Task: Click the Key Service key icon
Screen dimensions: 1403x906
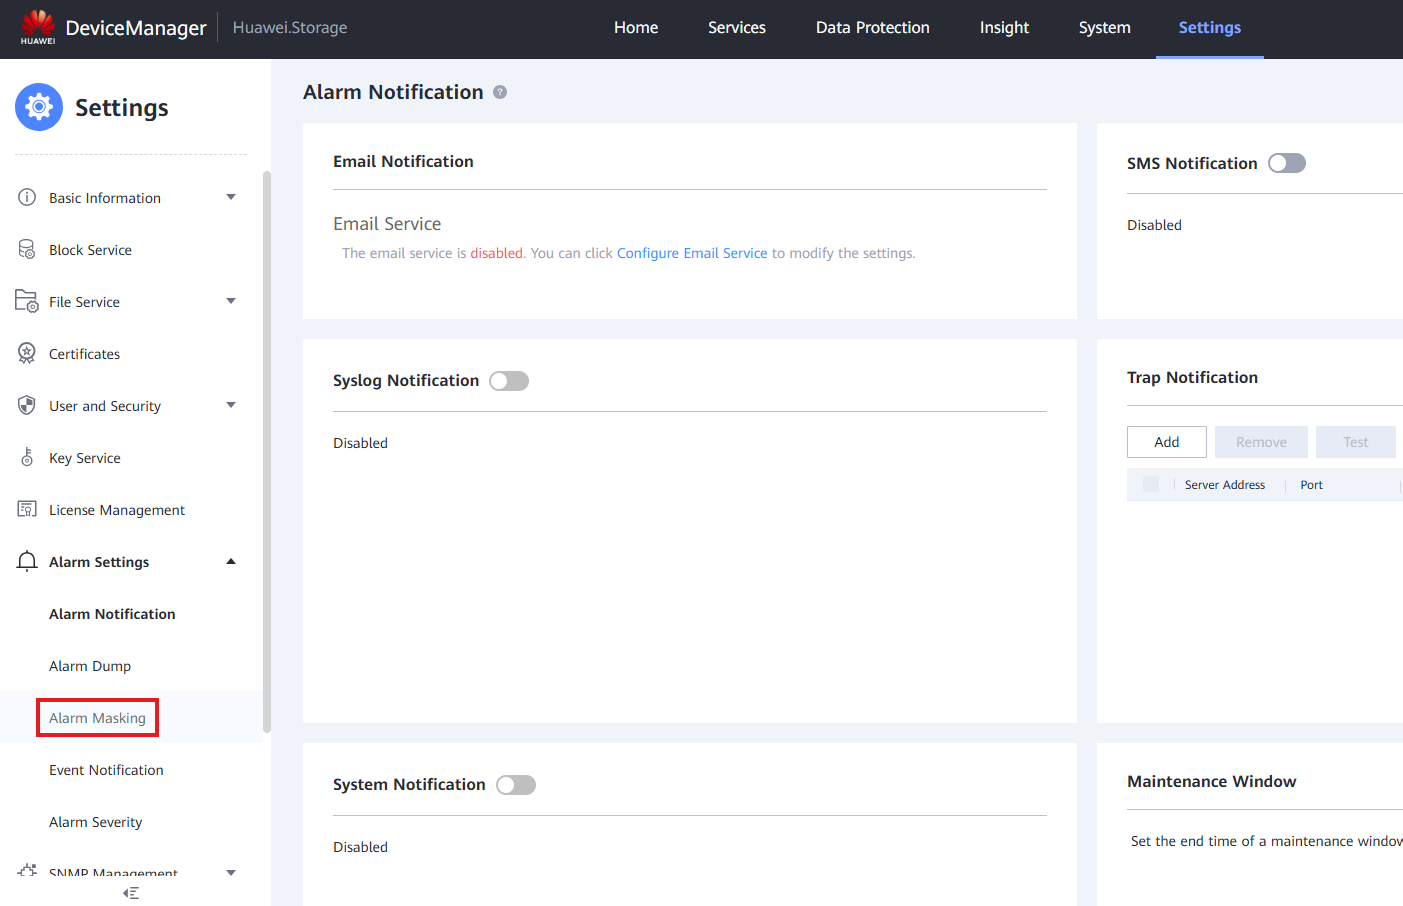Action: pyautogui.click(x=27, y=458)
